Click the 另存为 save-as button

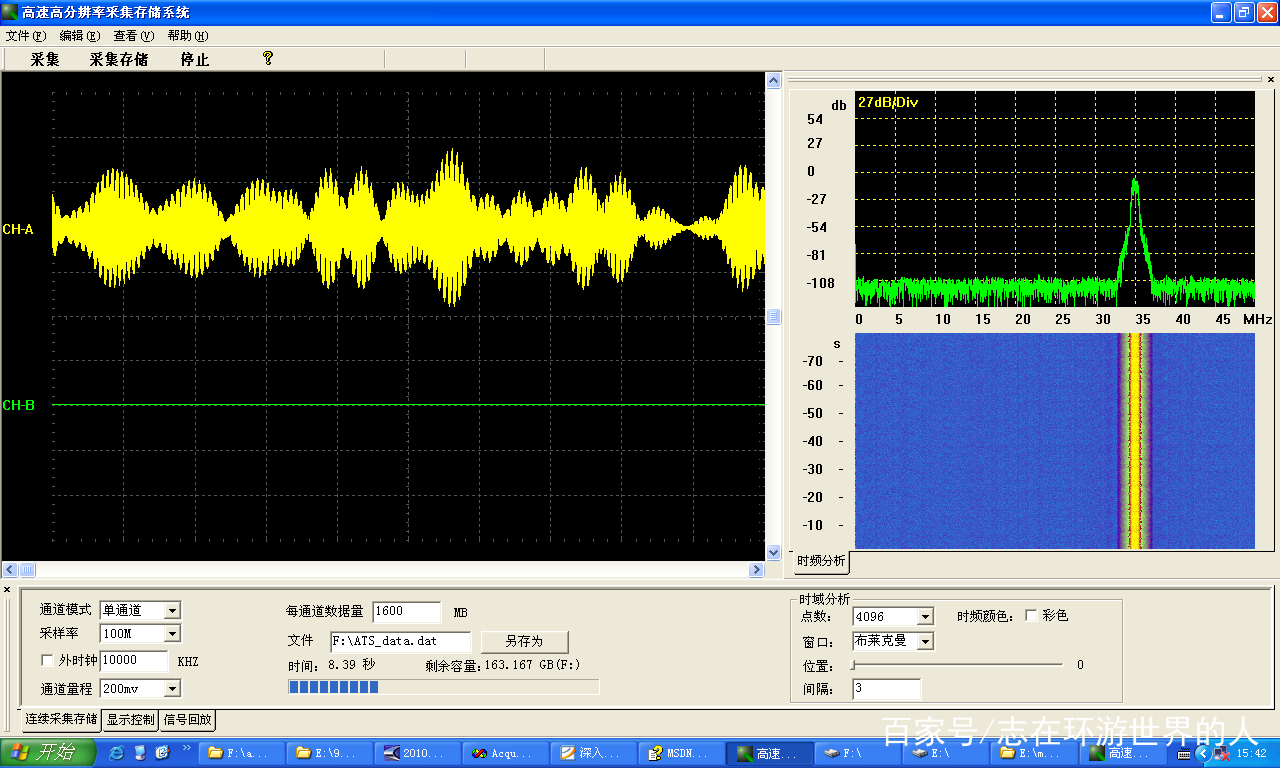coord(524,641)
